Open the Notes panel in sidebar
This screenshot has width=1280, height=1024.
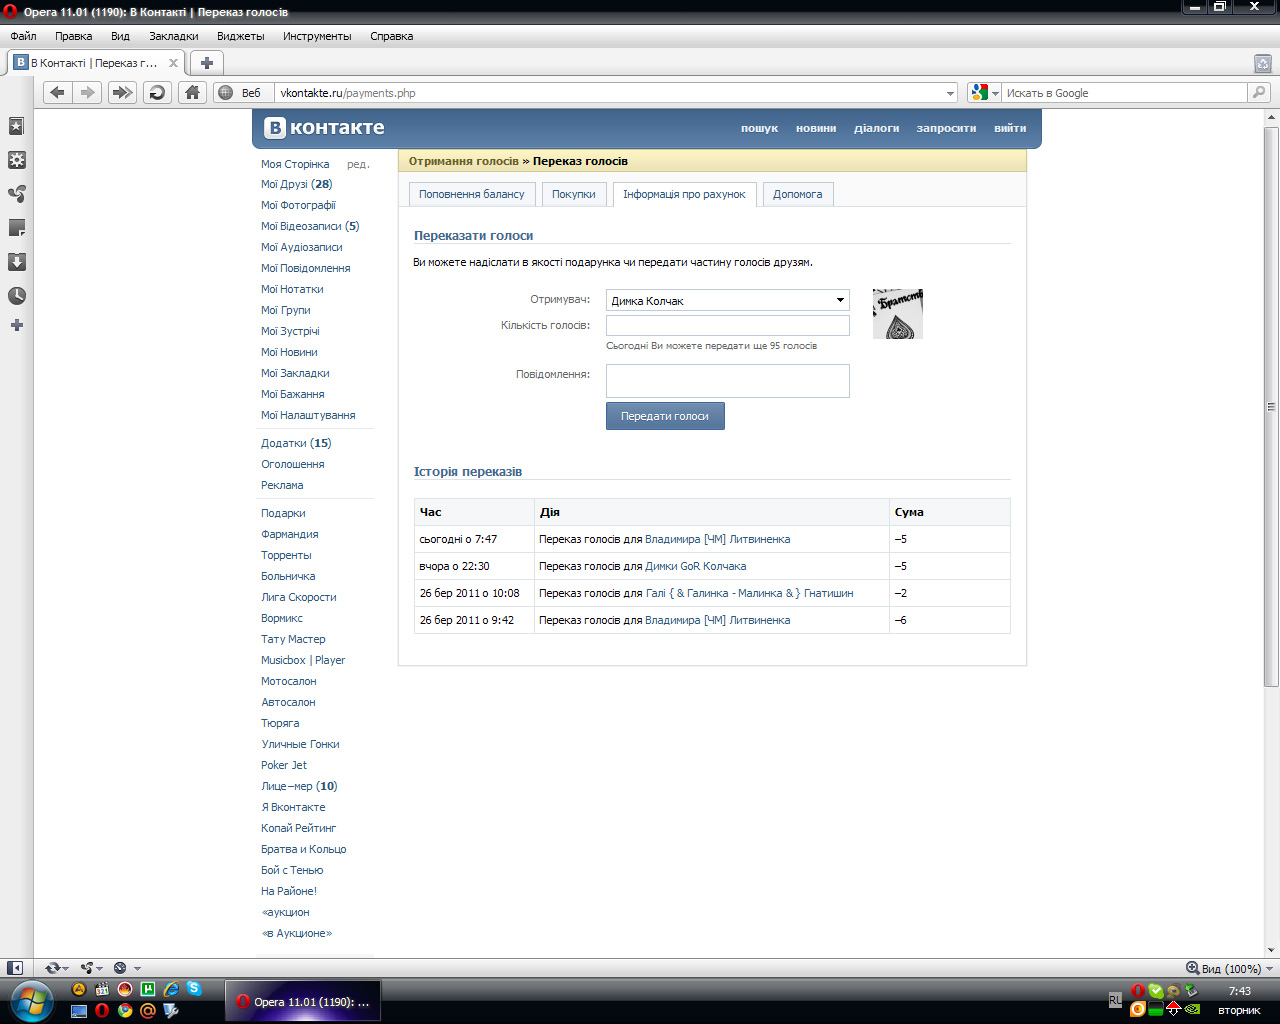16,228
